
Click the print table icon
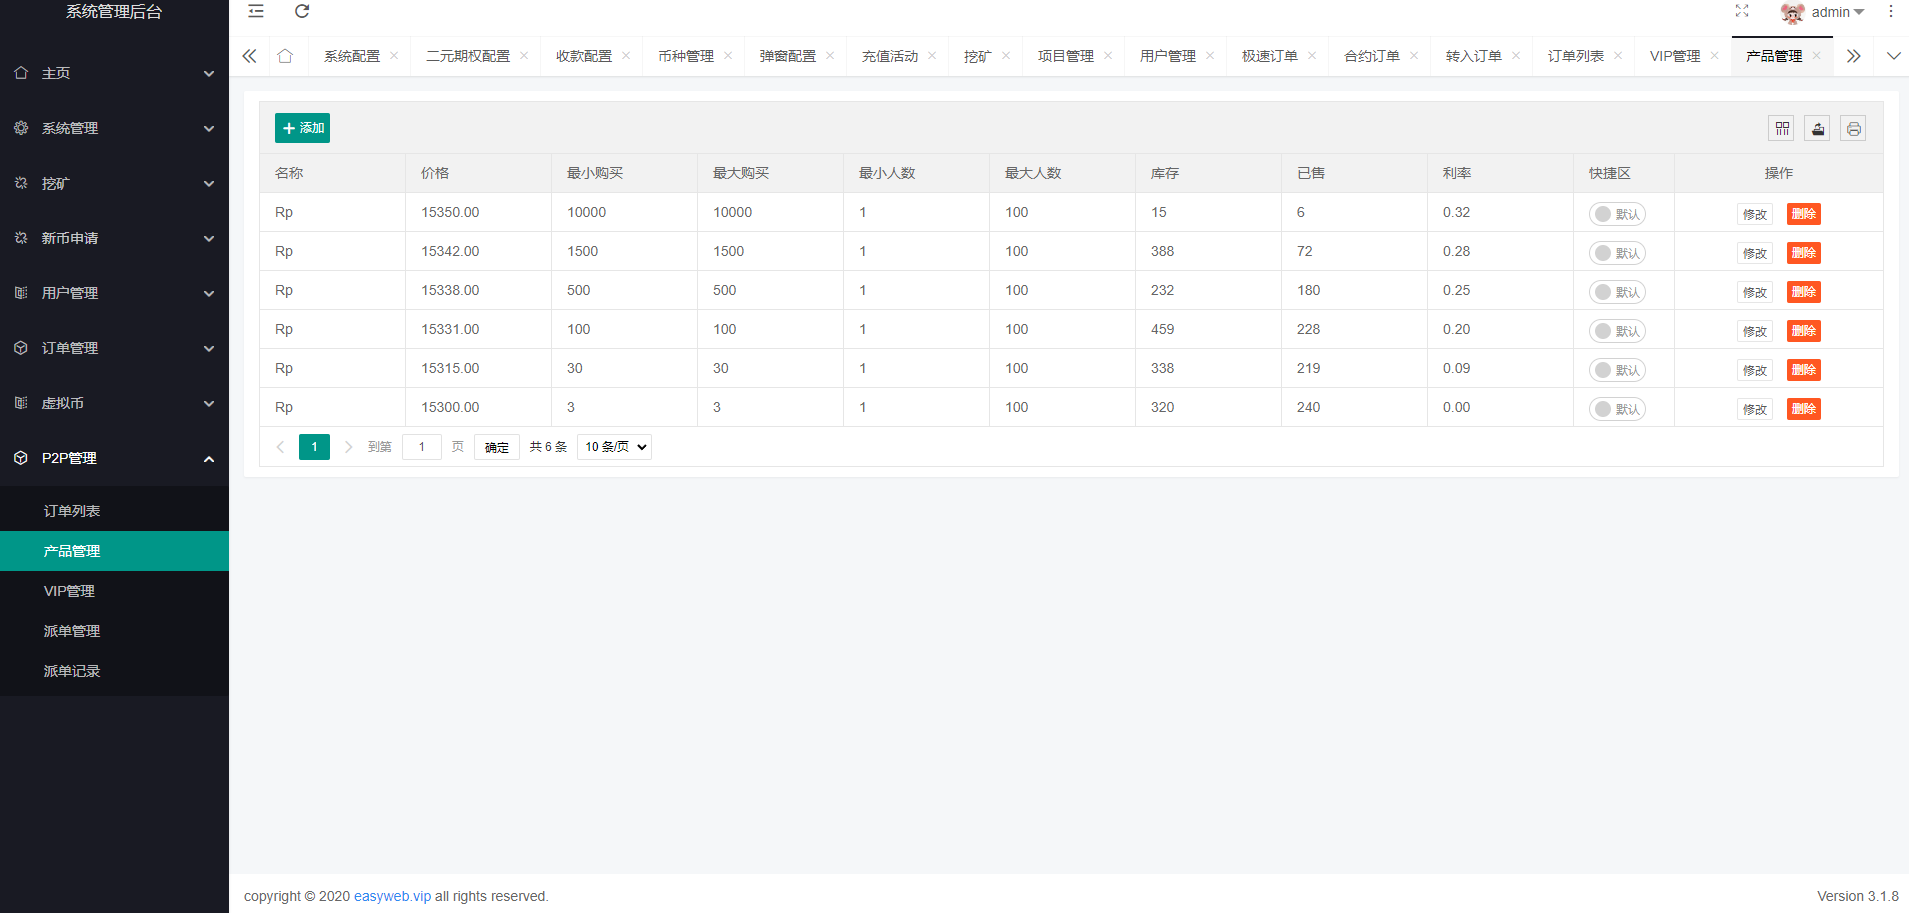pyautogui.click(x=1853, y=128)
